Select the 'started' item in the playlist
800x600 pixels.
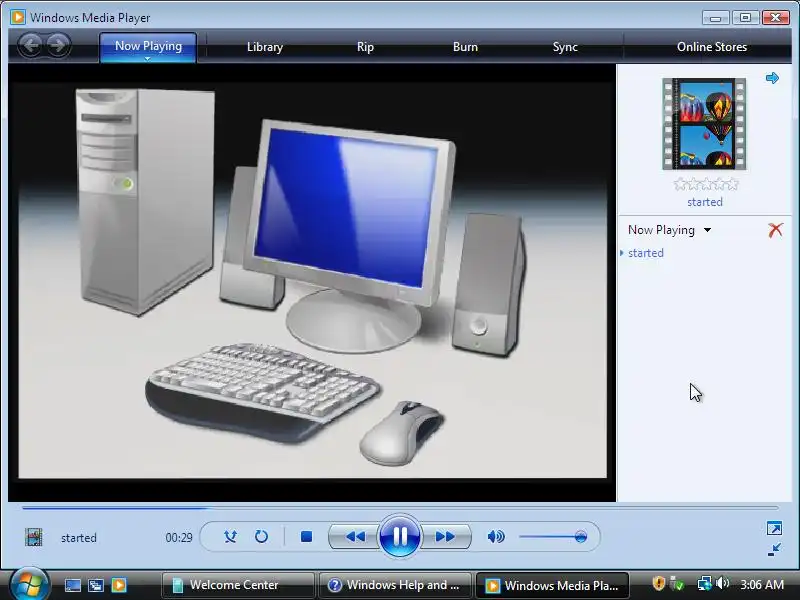coord(645,253)
